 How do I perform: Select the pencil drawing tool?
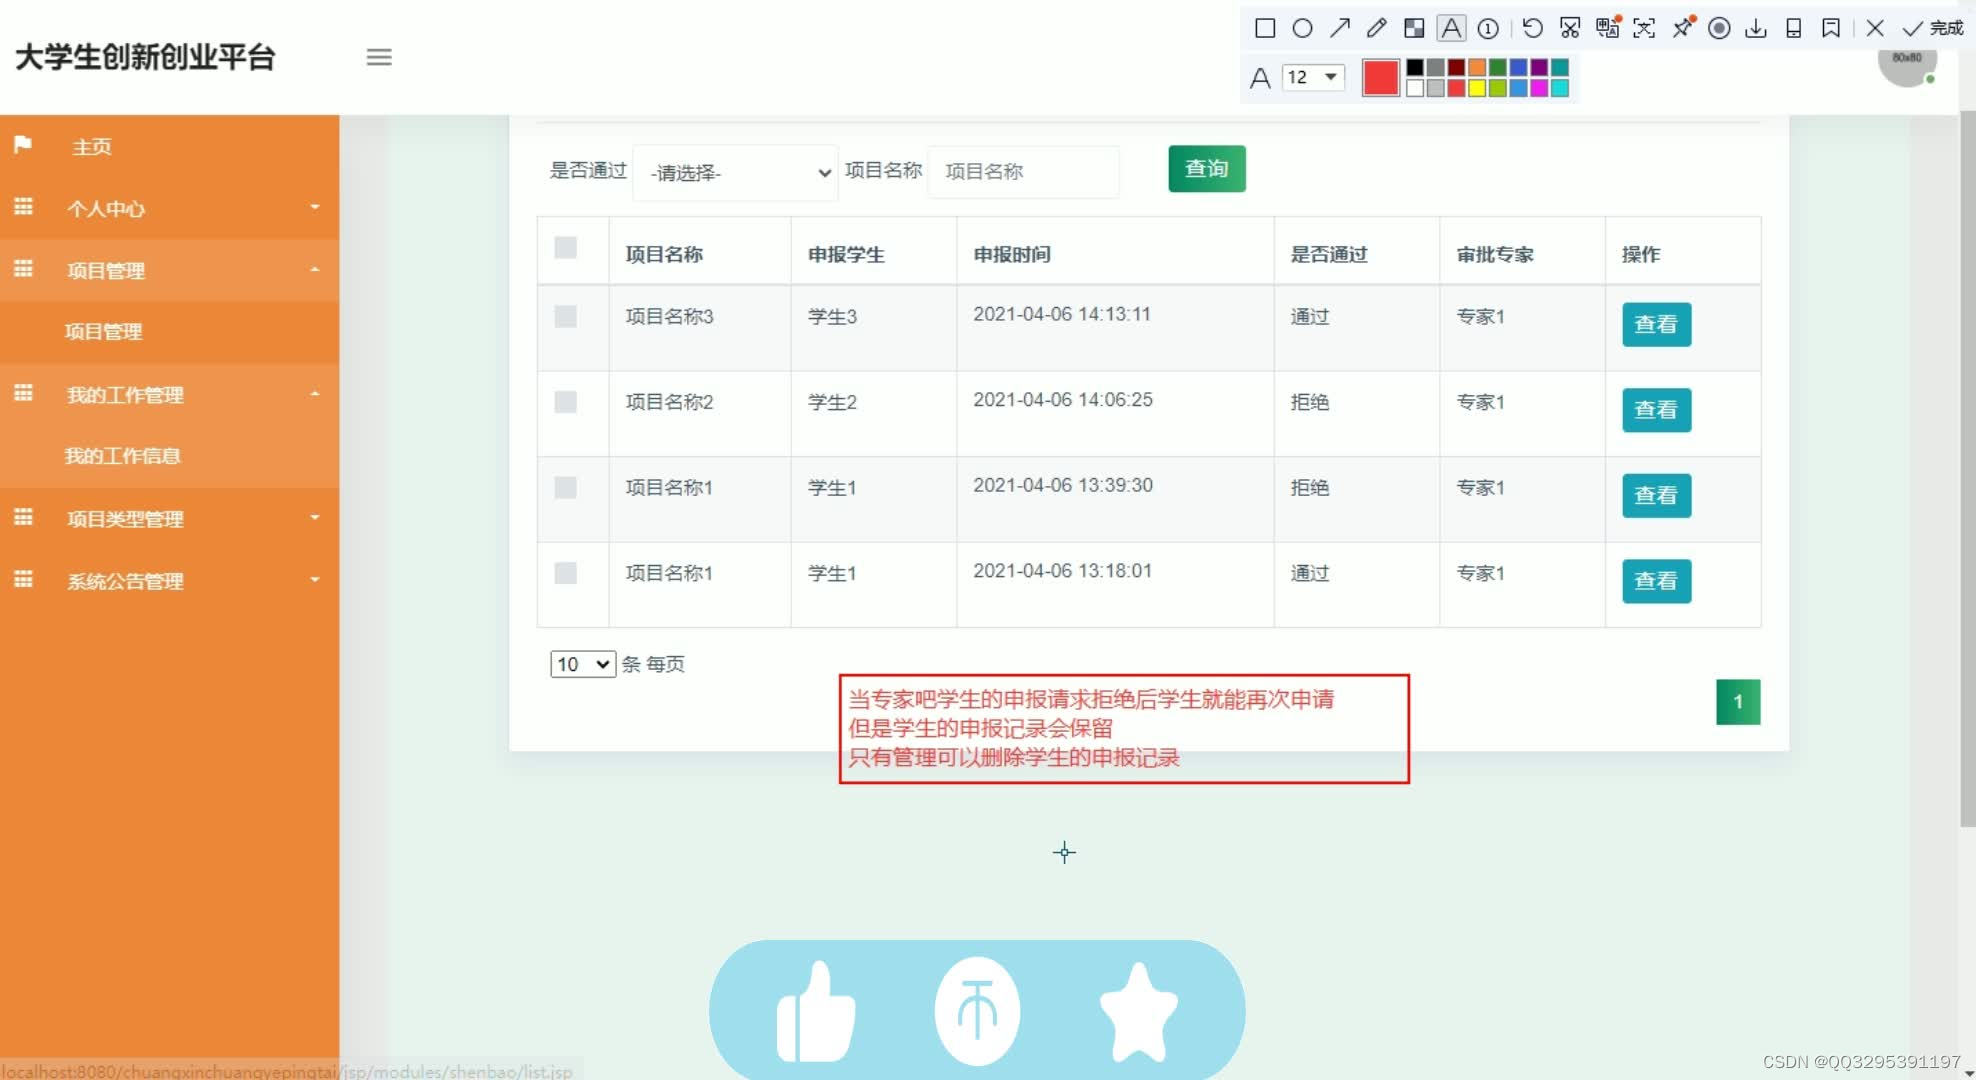1377,28
